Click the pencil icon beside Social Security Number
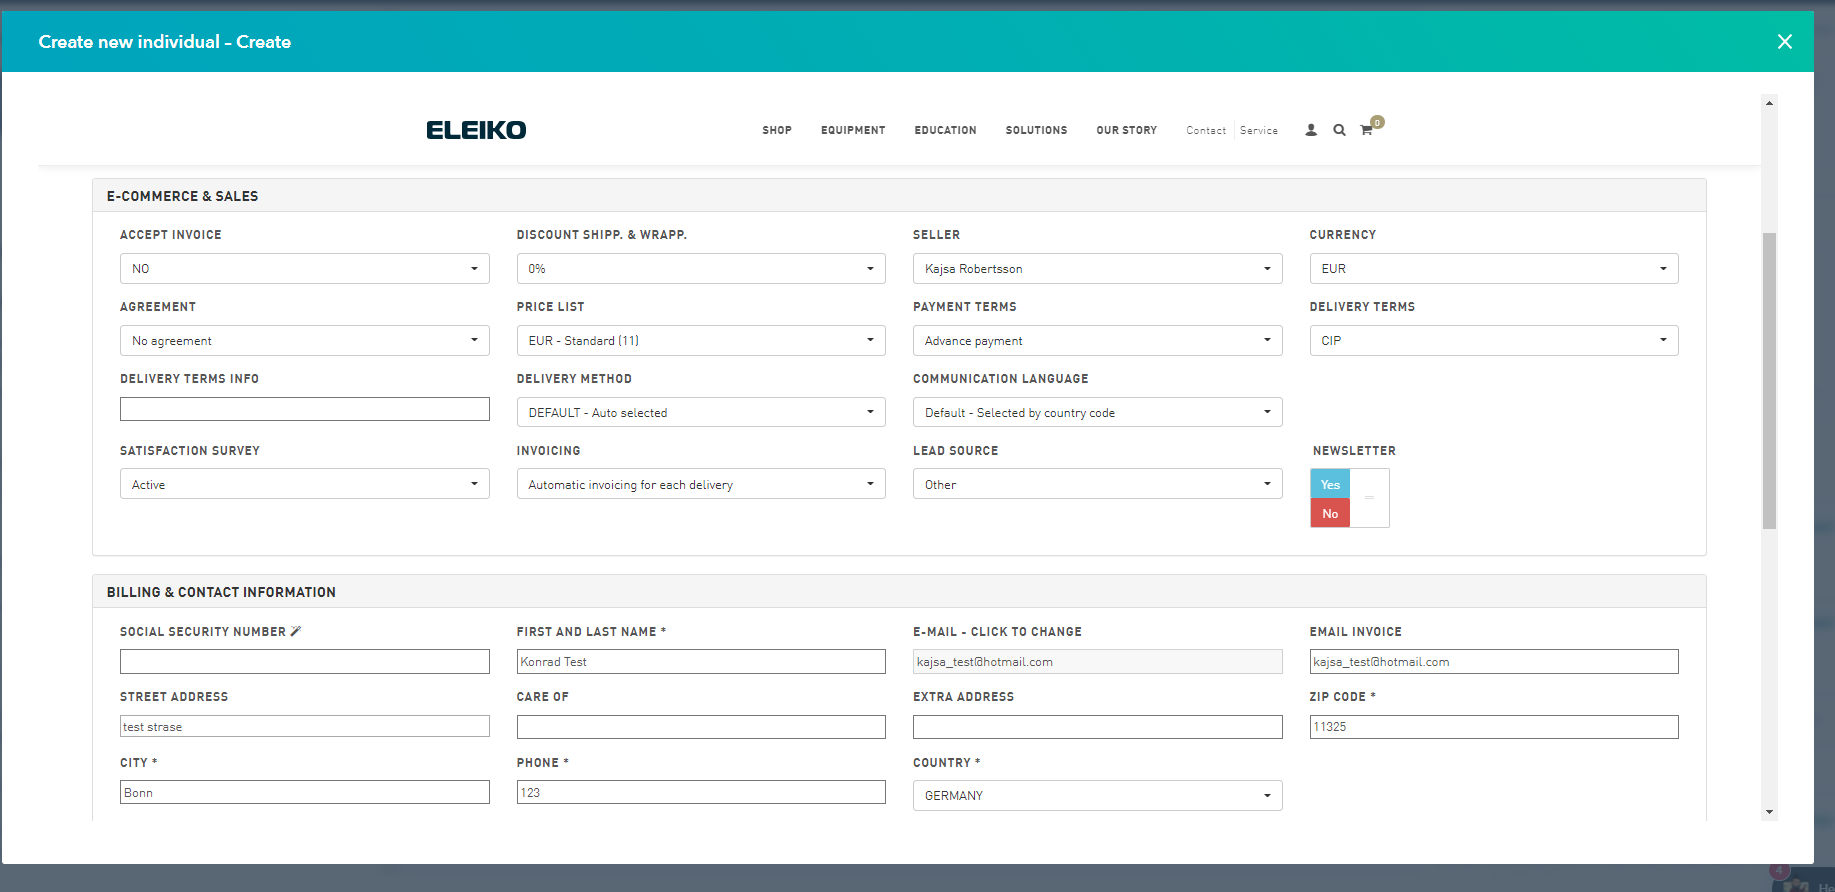Screen dimensions: 1835x892 click(296, 631)
